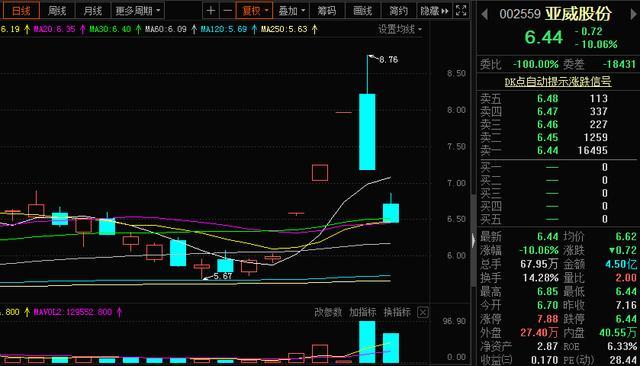640x366 pixels.
Task: Click 均价 value 6.62
Action: 626,236
